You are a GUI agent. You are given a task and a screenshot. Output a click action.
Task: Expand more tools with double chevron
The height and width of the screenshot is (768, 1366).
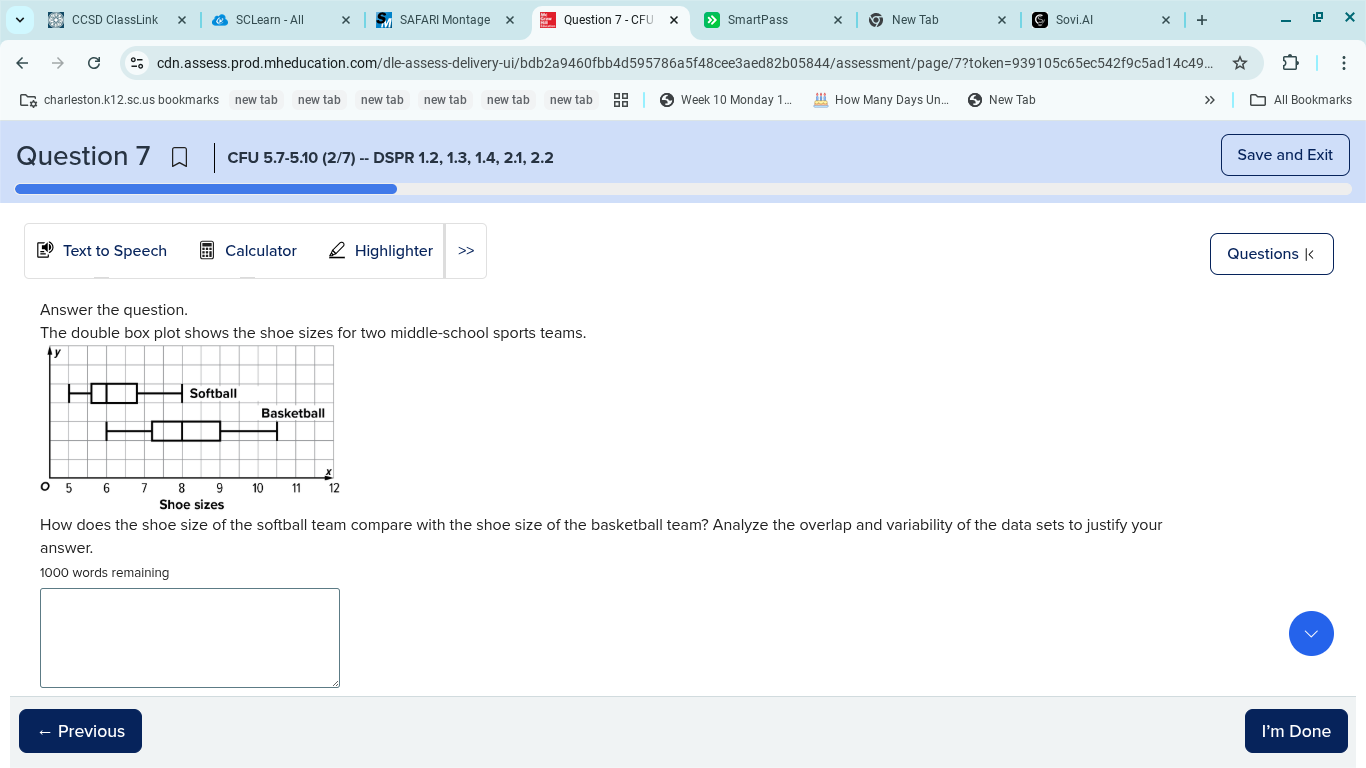tap(466, 251)
